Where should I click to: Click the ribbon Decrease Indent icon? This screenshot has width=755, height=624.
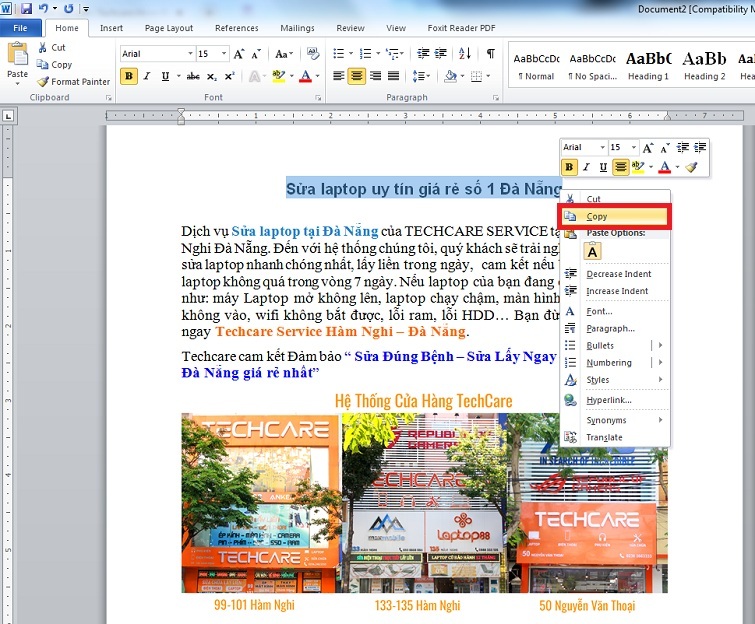tap(423, 53)
